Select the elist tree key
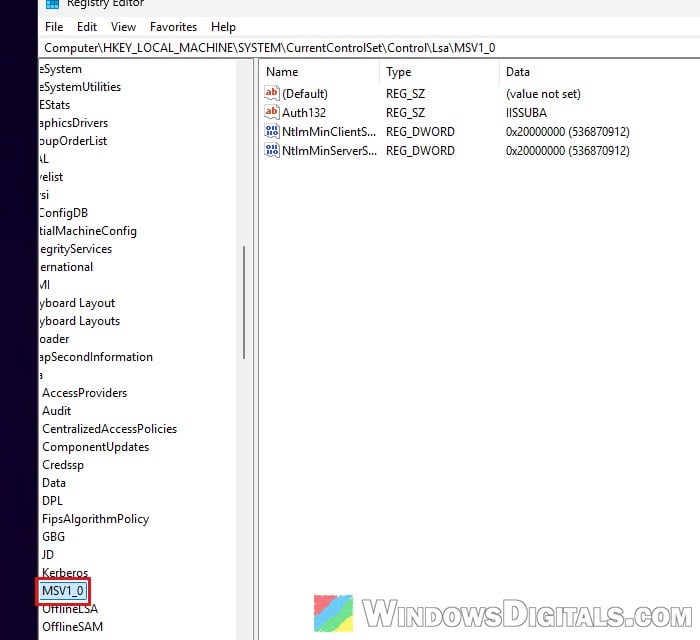The width and height of the screenshot is (700, 640). [51, 177]
